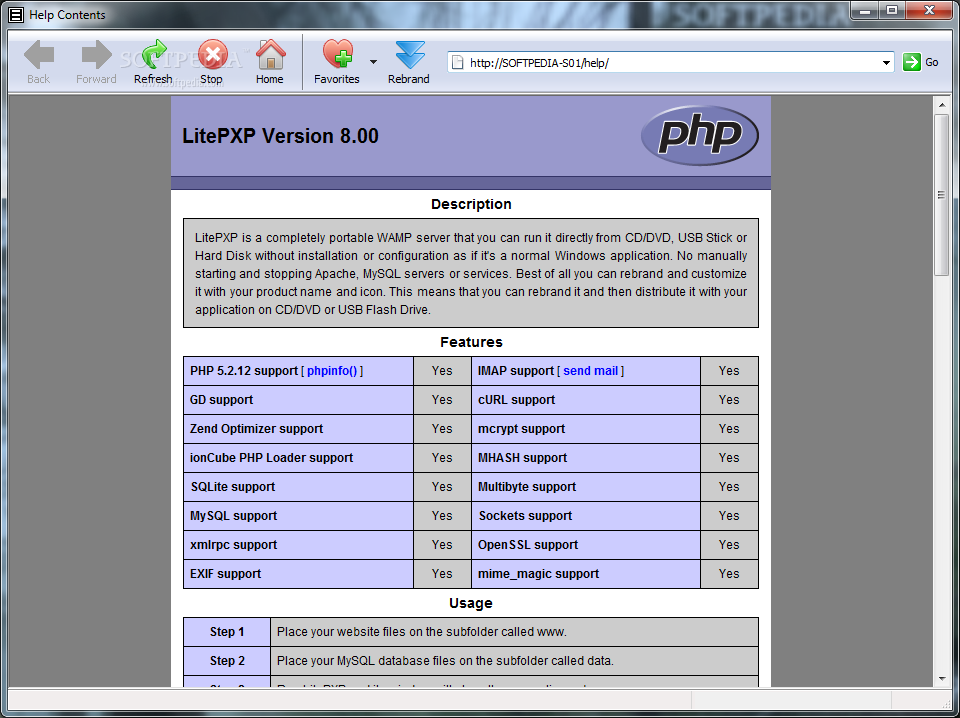This screenshot has height=718, width=960.
Task: Click inside the URL address field
Action: pyautogui.click(x=670, y=62)
